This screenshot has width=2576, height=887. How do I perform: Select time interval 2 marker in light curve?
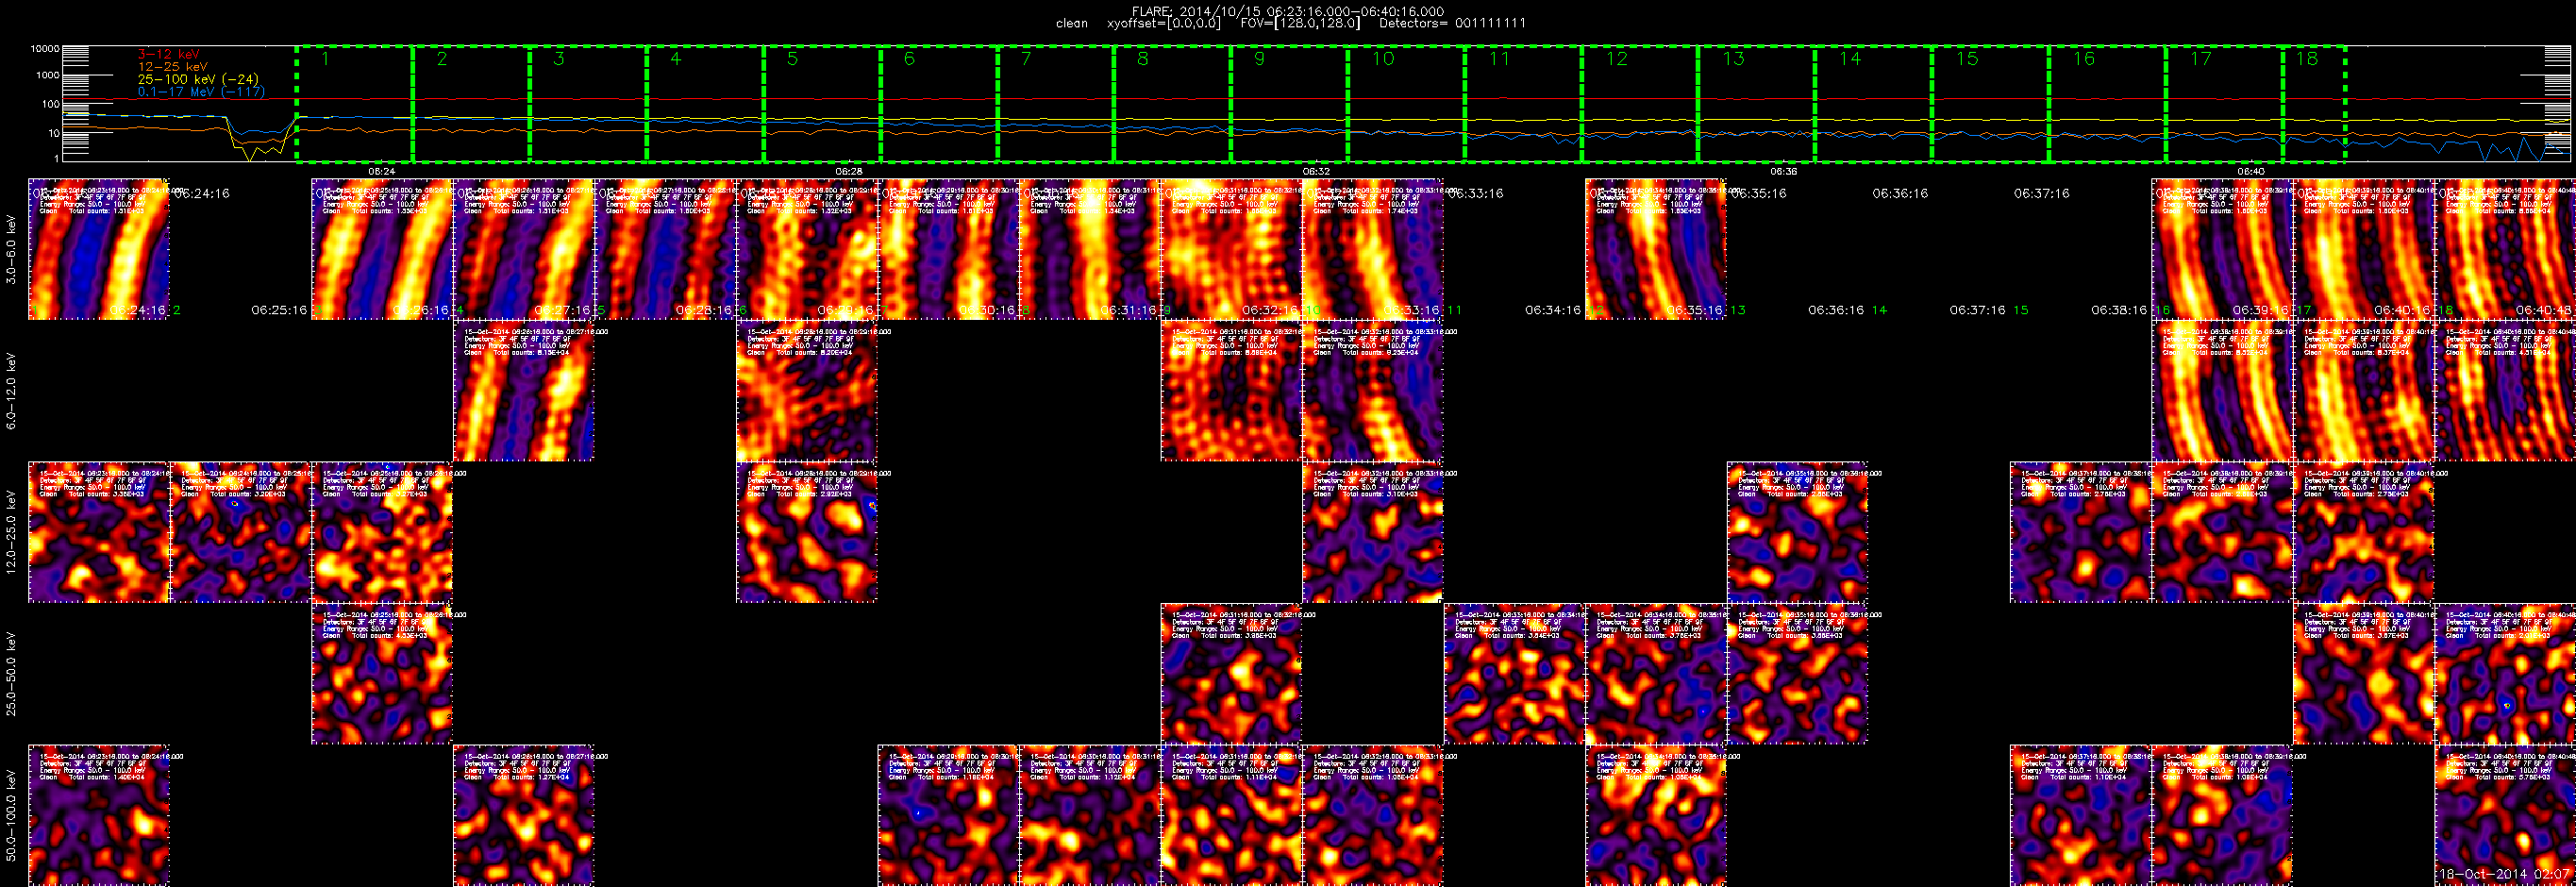click(x=442, y=59)
